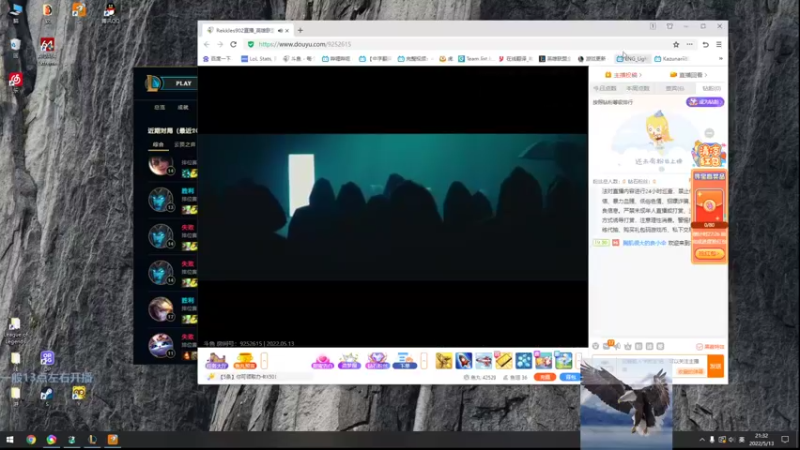The width and height of the screenshot is (800, 450).
Task: Click the purple diamond fan icon
Action: pyautogui.click(x=378, y=361)
